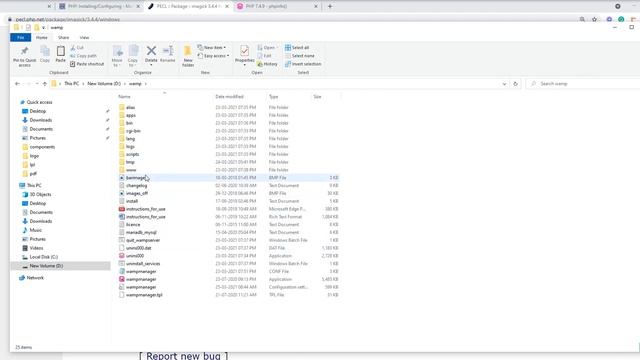Select the changelog text document

pos(136,186)
